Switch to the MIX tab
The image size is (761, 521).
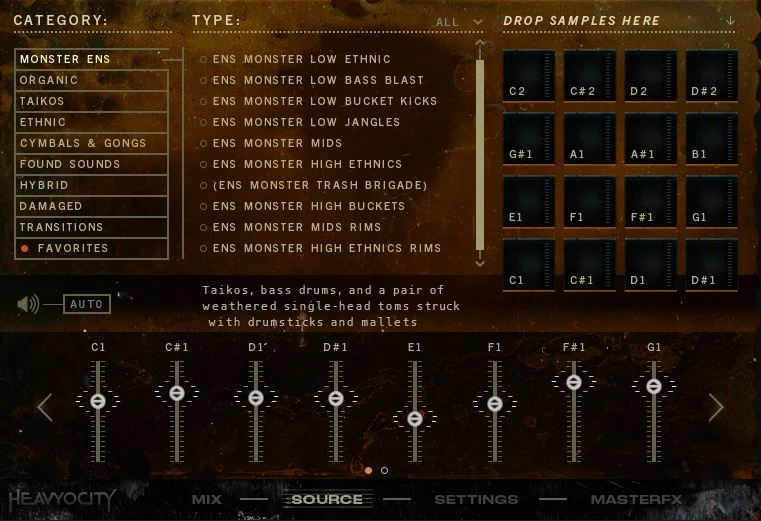[207, 499]
